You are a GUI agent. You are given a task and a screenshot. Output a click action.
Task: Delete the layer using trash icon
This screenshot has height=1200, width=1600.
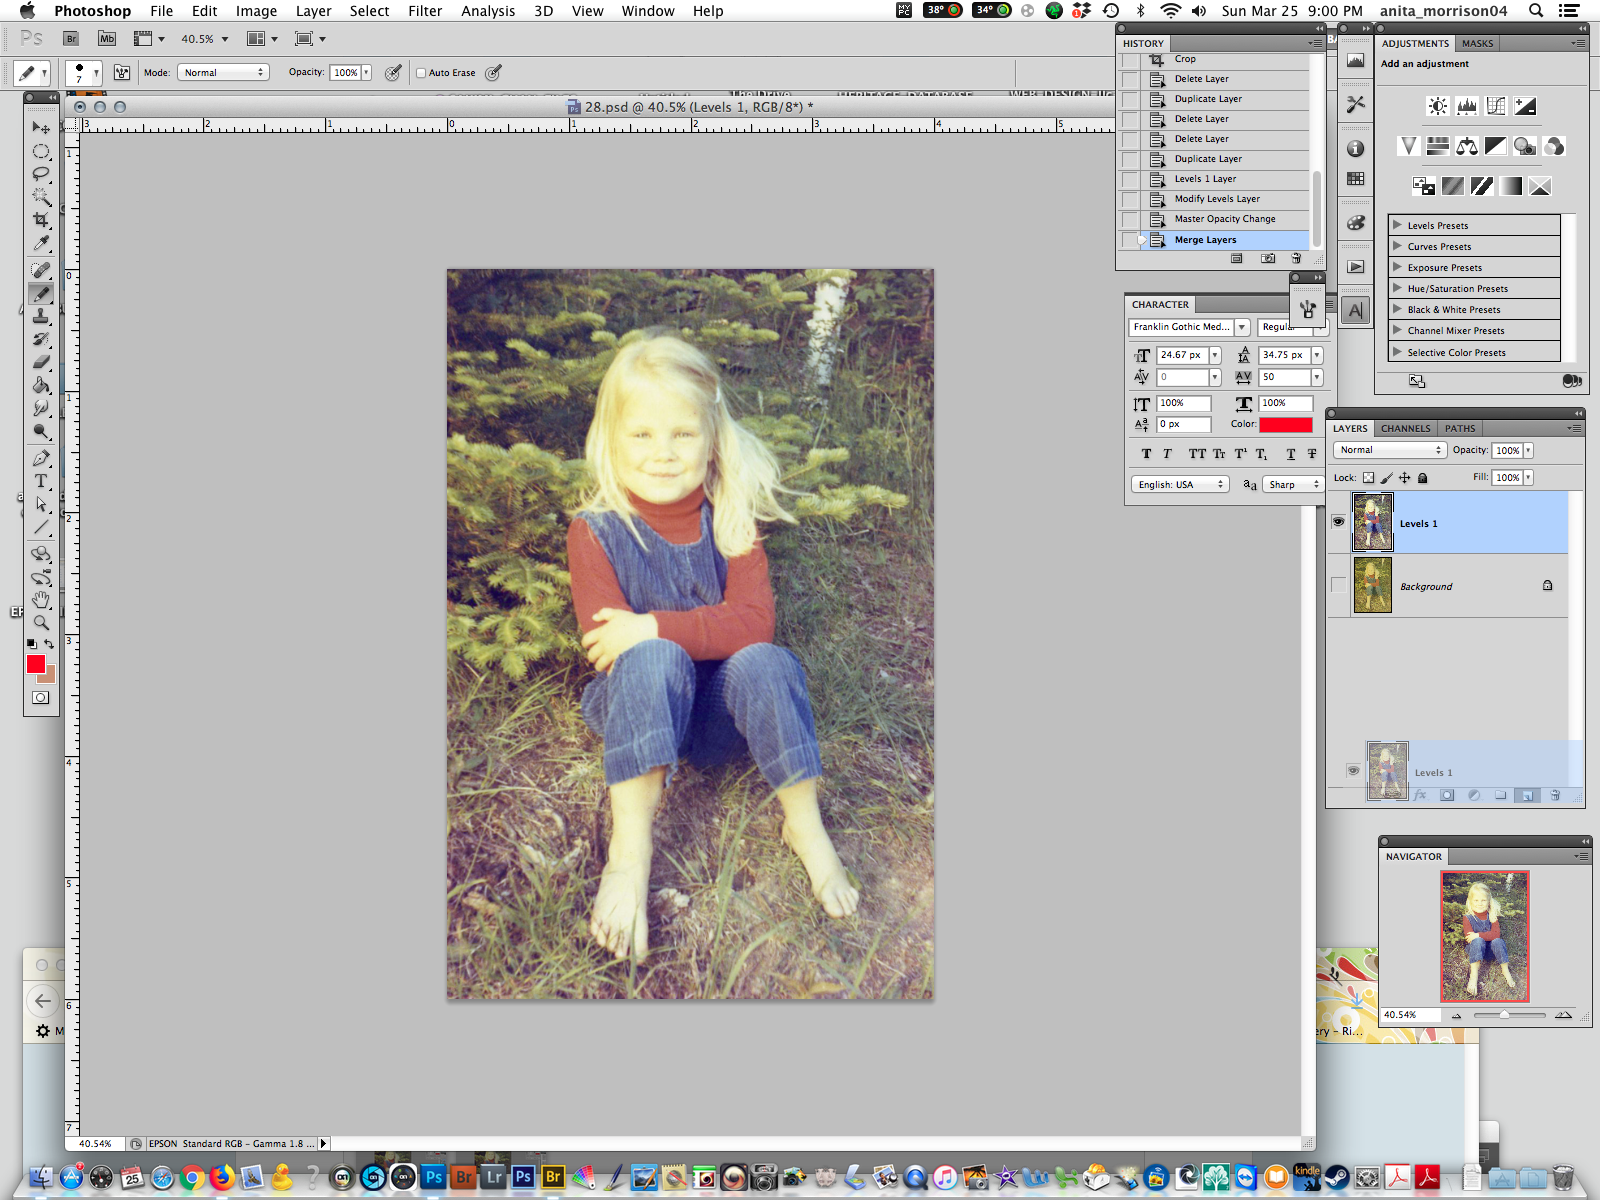point(1555,796)
